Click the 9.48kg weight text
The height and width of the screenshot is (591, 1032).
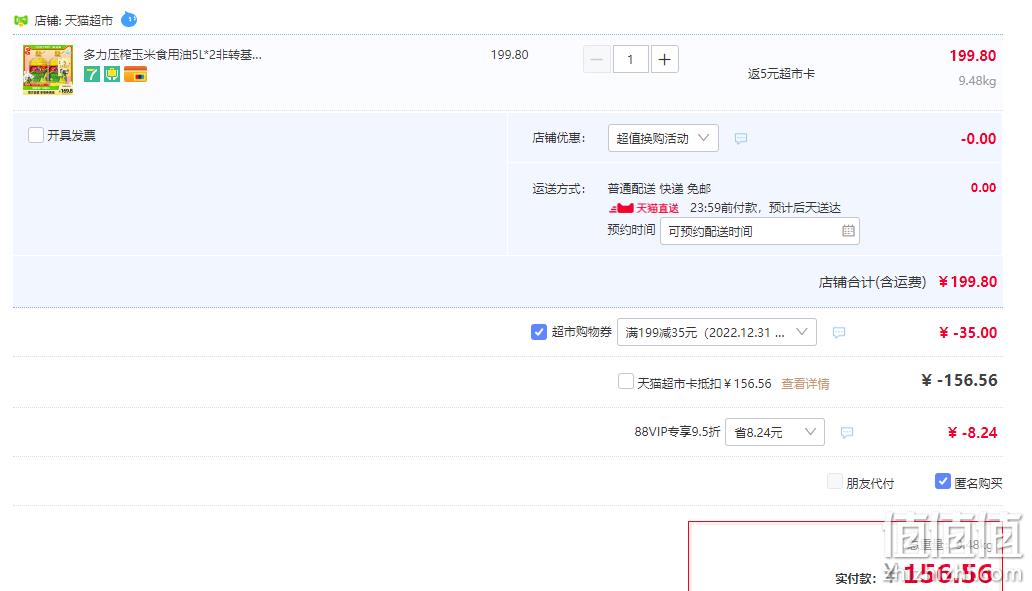977,81
